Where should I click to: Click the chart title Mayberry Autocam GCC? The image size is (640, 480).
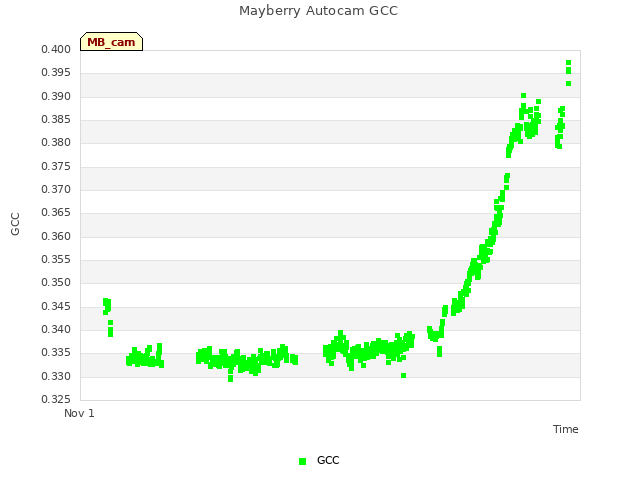pyautogui.click(x=318, y=11)
